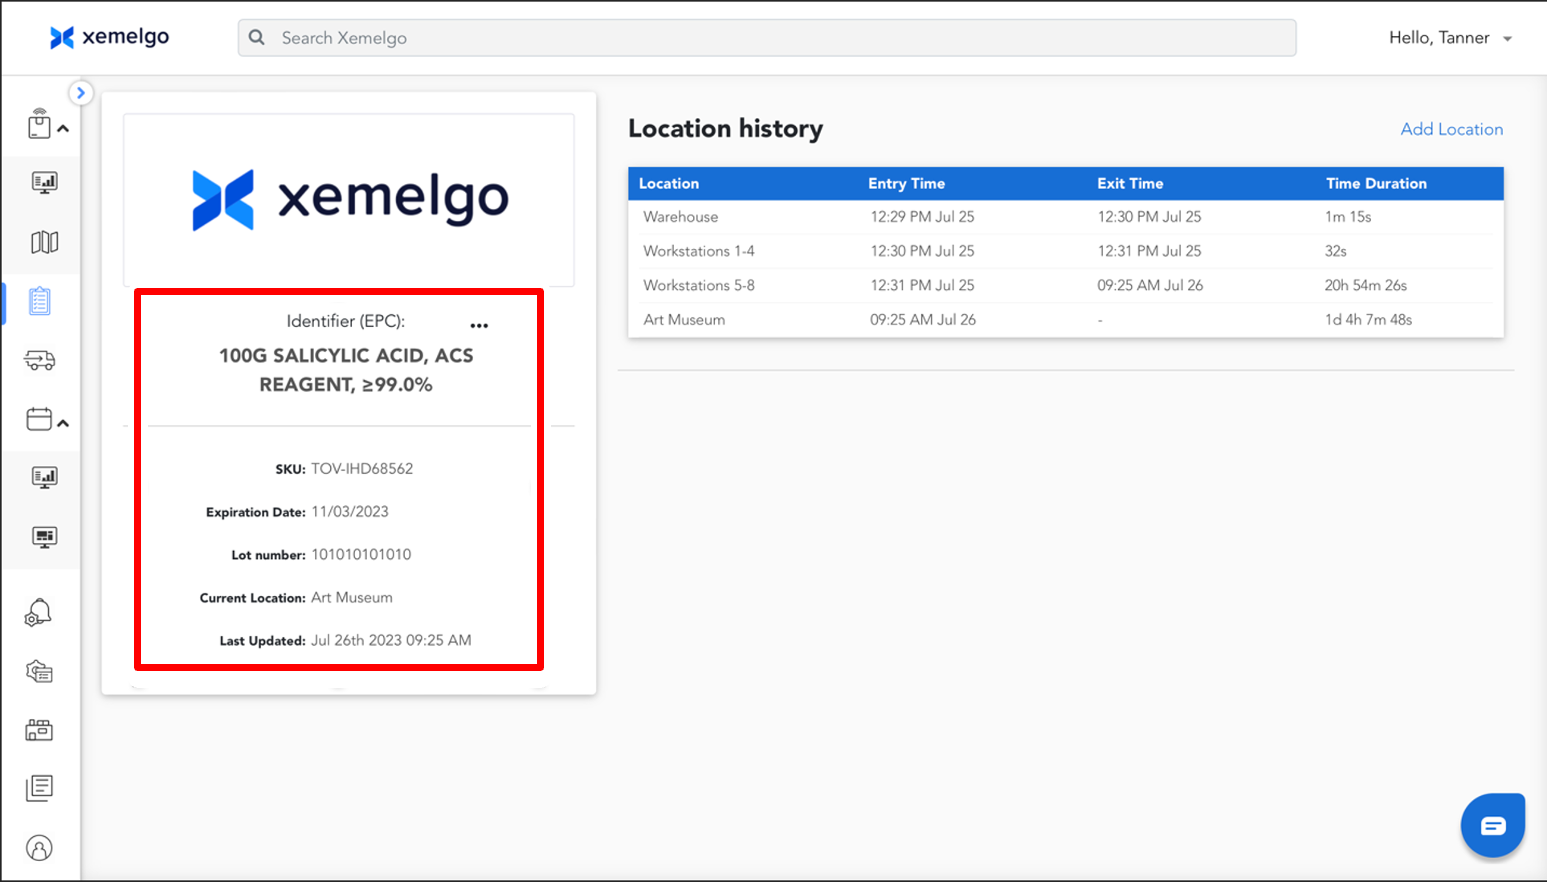This screenshot has height=882, width=1550.
Task: Select the Art Museum row in the table
Action: tap(1066, 320)
